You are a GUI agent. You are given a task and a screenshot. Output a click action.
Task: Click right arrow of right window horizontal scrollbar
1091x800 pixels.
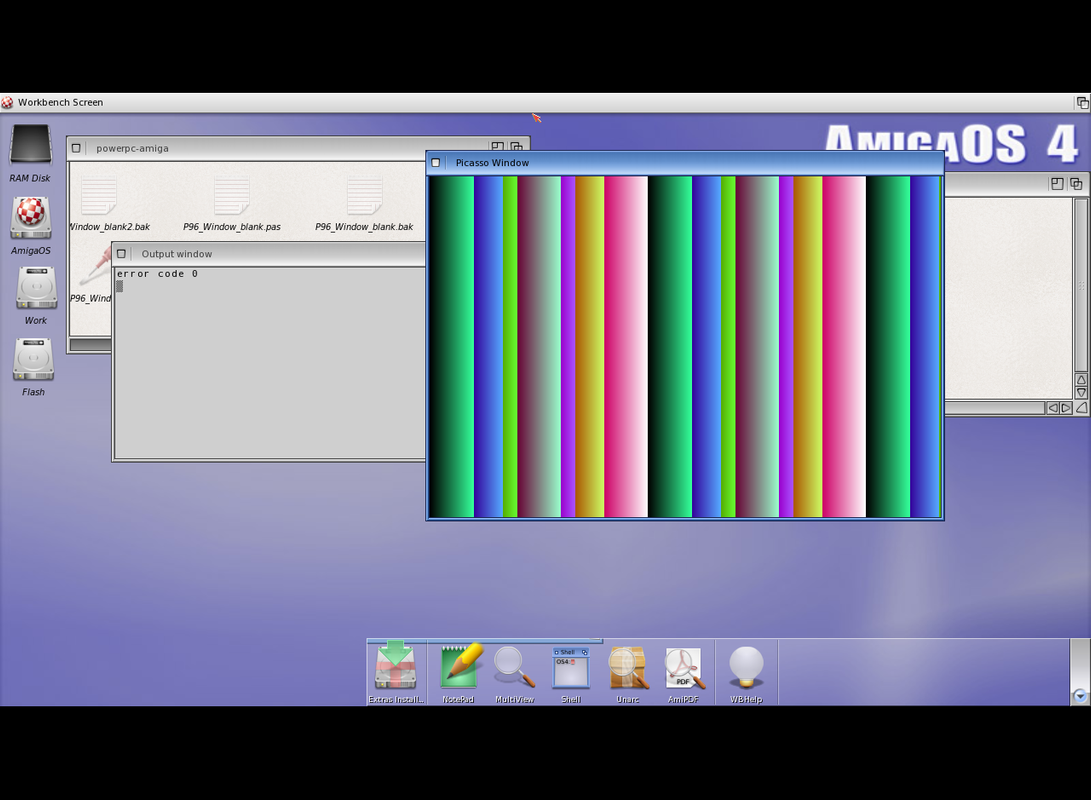(1066, 408)
